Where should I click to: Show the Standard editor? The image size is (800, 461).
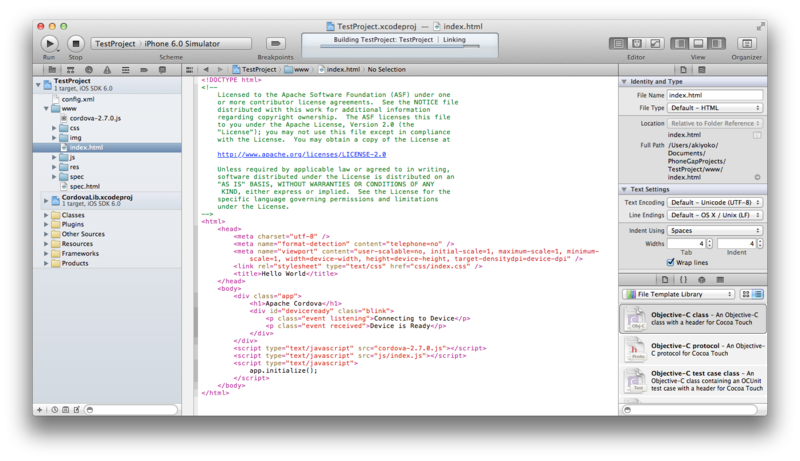click(618, 44)
